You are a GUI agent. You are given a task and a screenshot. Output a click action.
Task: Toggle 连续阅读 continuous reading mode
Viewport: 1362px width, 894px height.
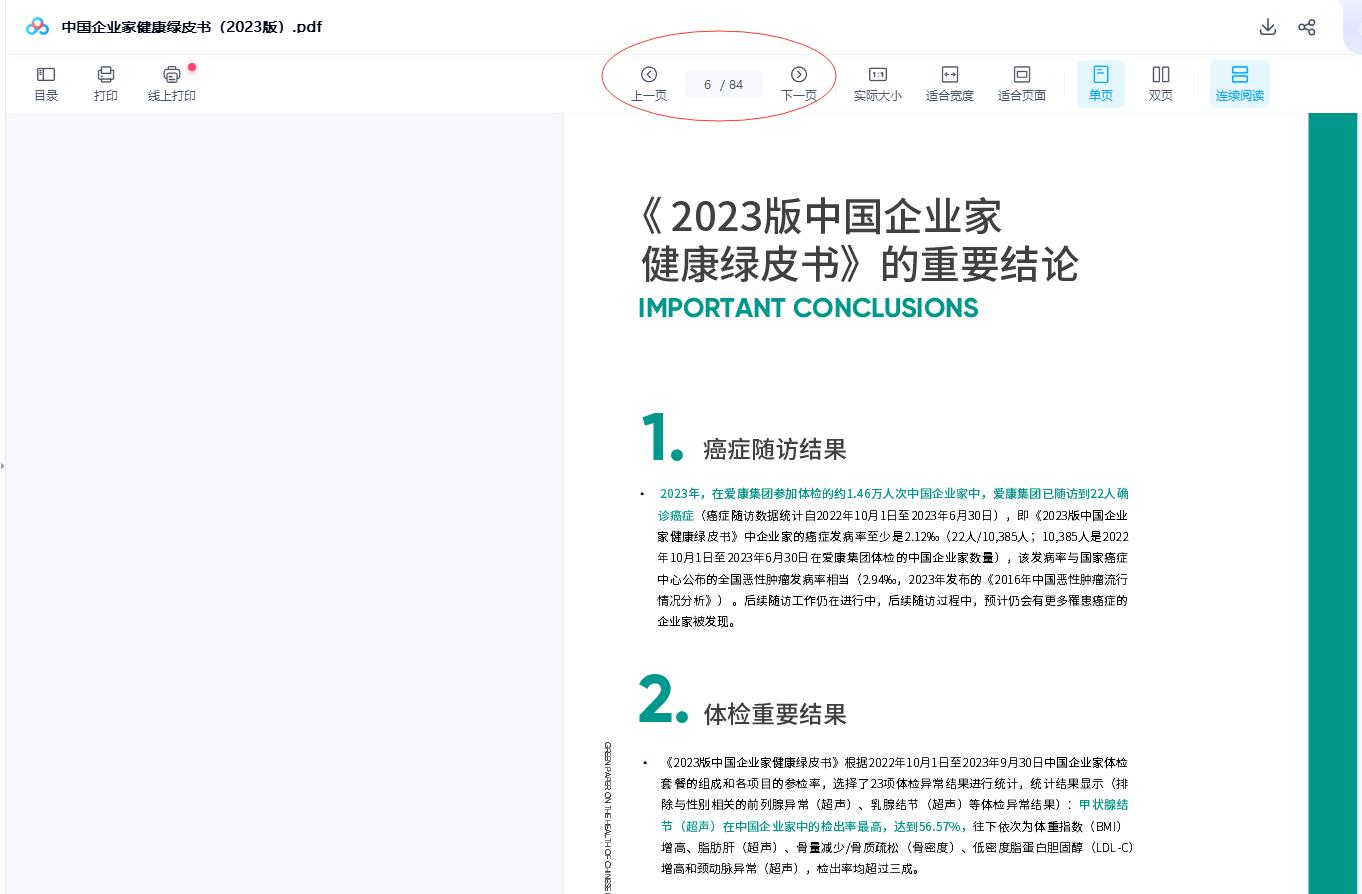click(x=1239, y=83)
